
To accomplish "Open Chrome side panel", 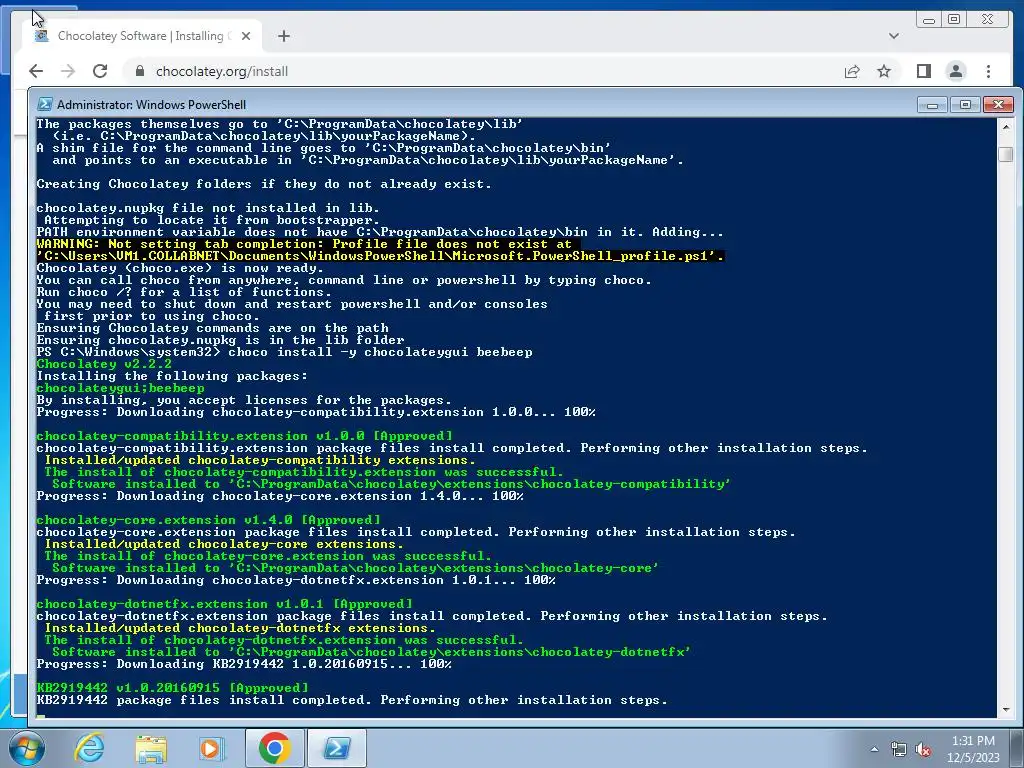I will (923, 71).
